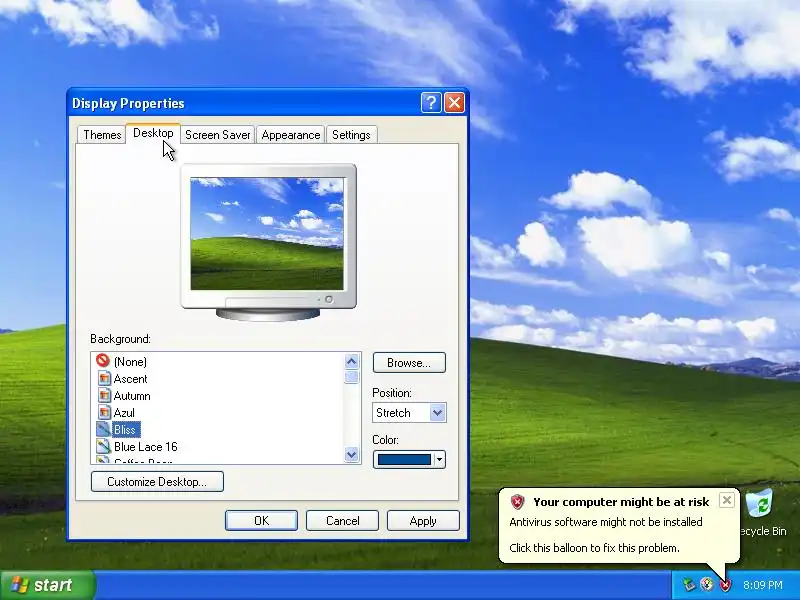800x600 pixels.
Task: Click the no-background icon beside (None)
Action: (103, 361)
